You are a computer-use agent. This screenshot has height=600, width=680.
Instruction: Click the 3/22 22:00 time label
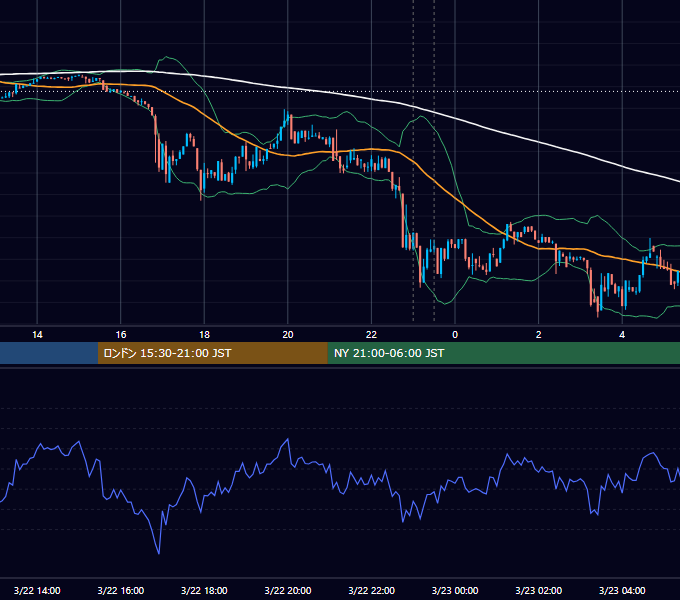point(372,590)
